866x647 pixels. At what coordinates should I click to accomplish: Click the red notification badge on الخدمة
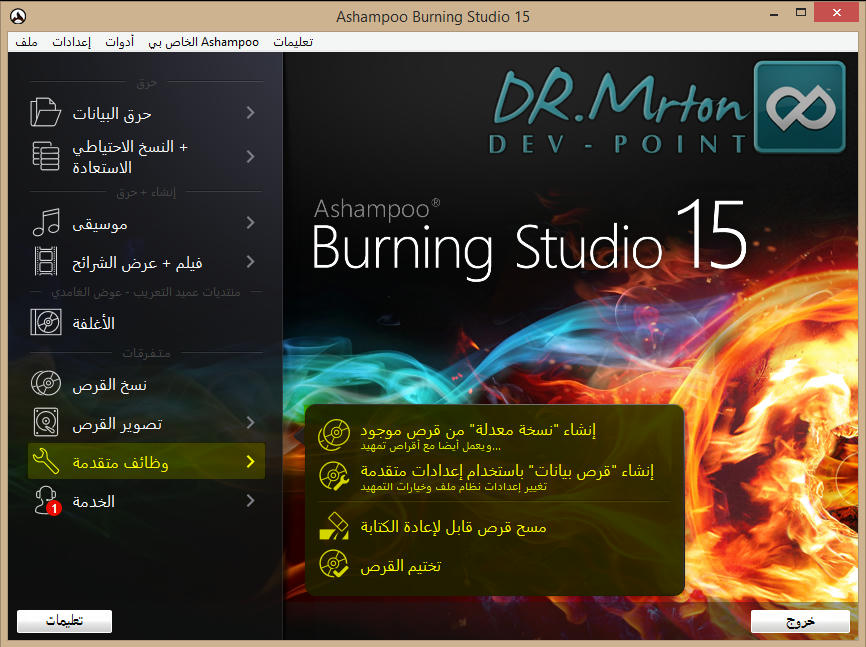coord(54,508)
